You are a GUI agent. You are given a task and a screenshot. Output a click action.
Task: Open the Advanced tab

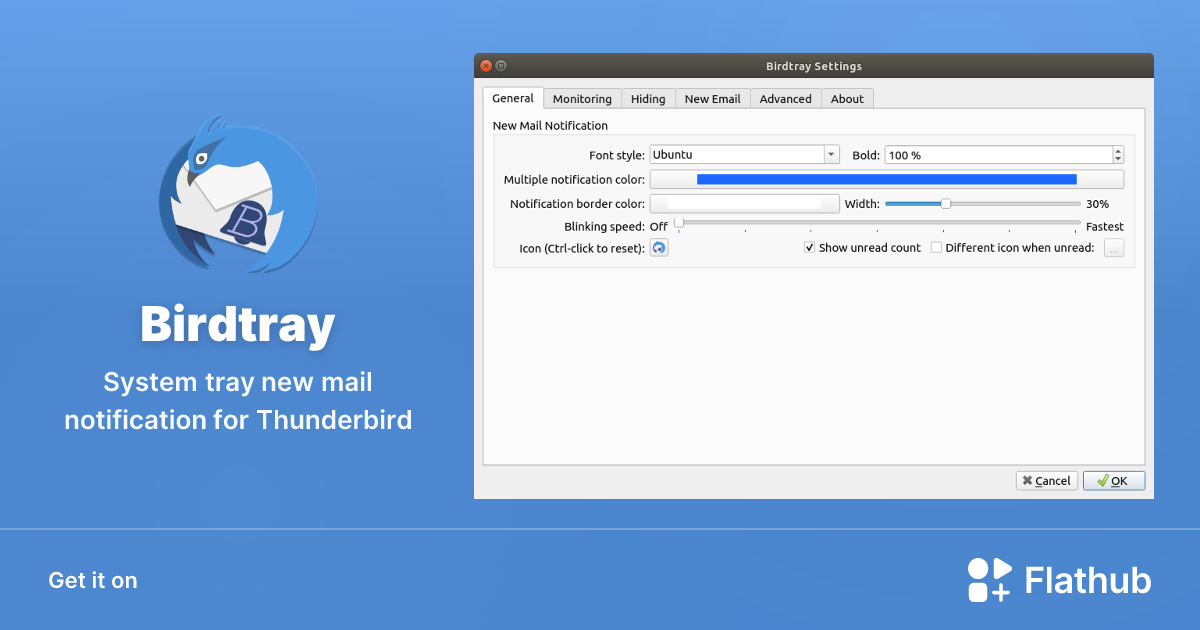[x=785, y=98]
